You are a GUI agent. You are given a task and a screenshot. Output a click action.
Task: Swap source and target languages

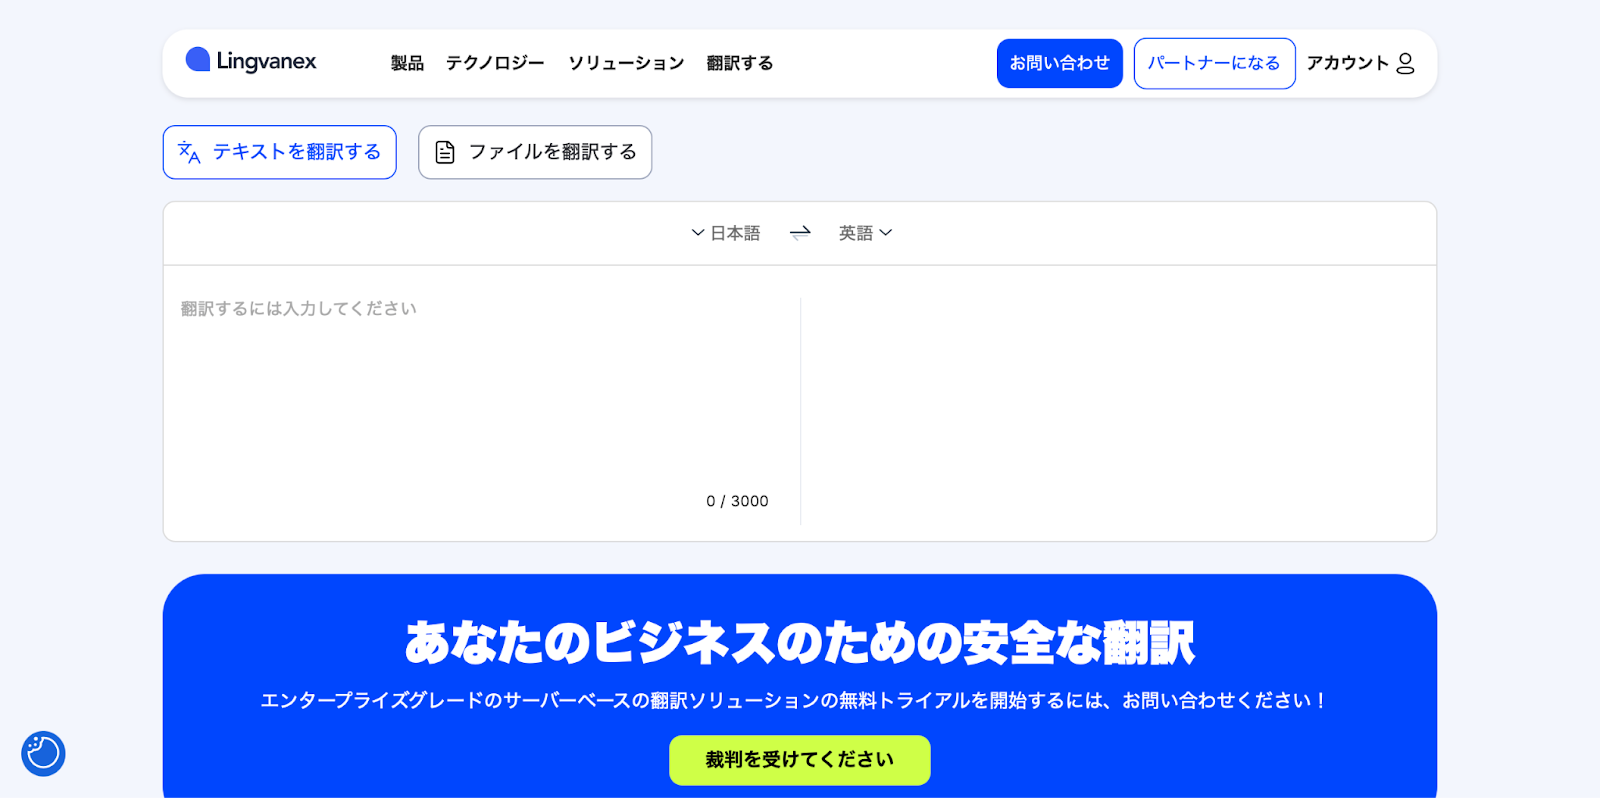tap(800, 233)
